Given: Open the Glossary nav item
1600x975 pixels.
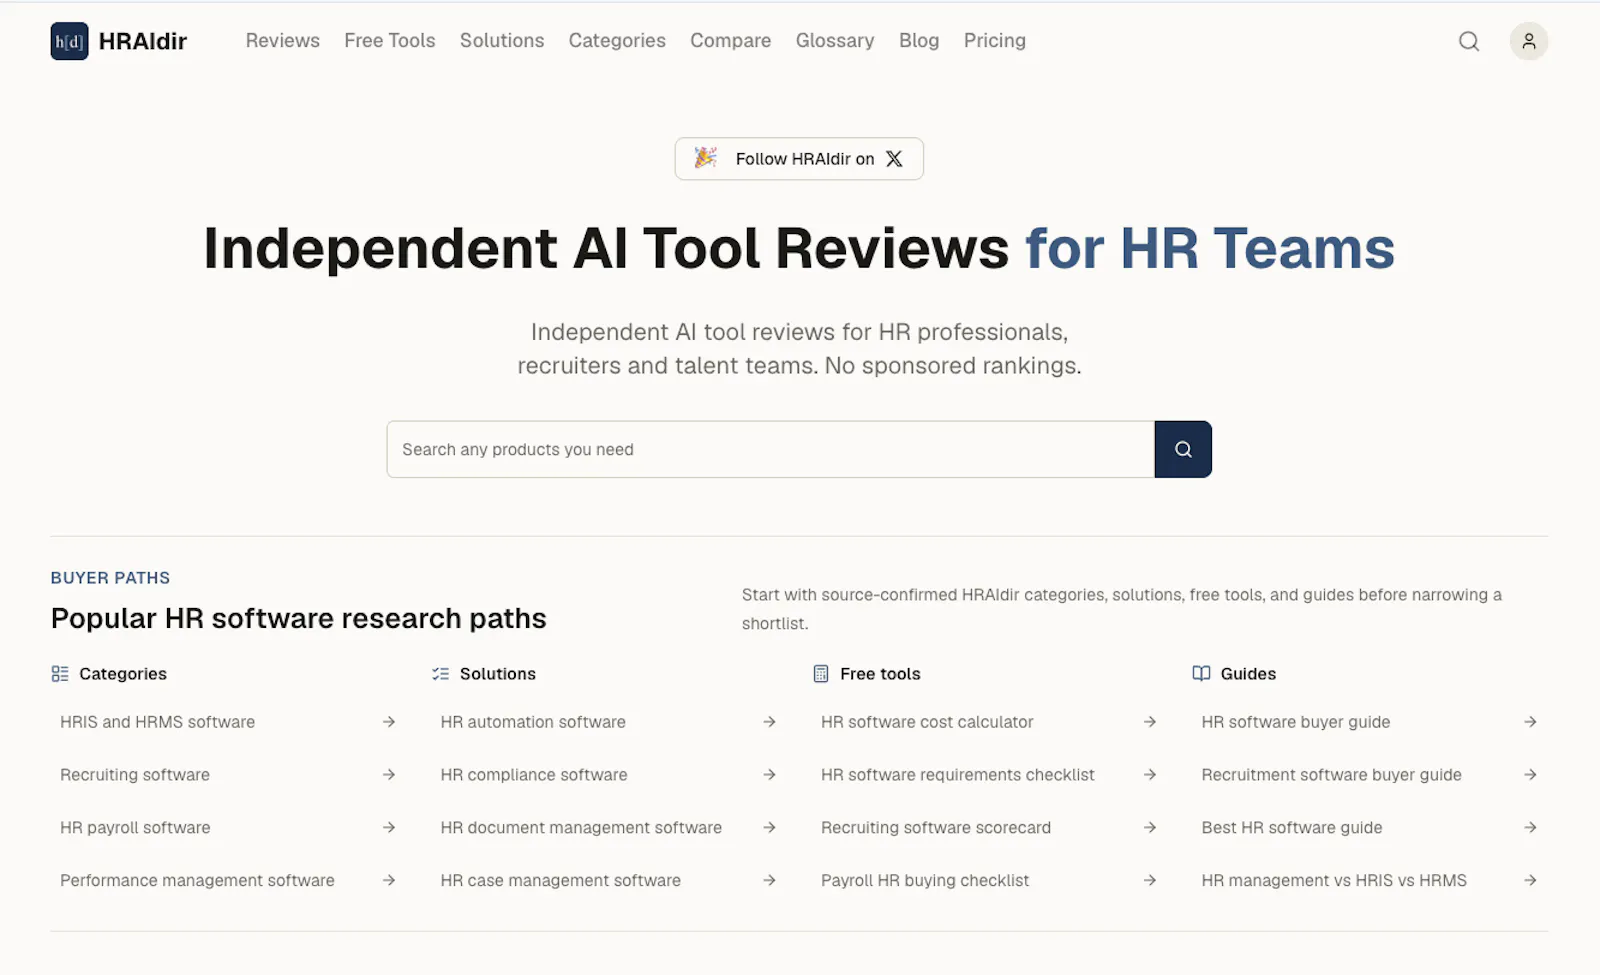Looking at the screenshot, I should click(x=835, y=41).
